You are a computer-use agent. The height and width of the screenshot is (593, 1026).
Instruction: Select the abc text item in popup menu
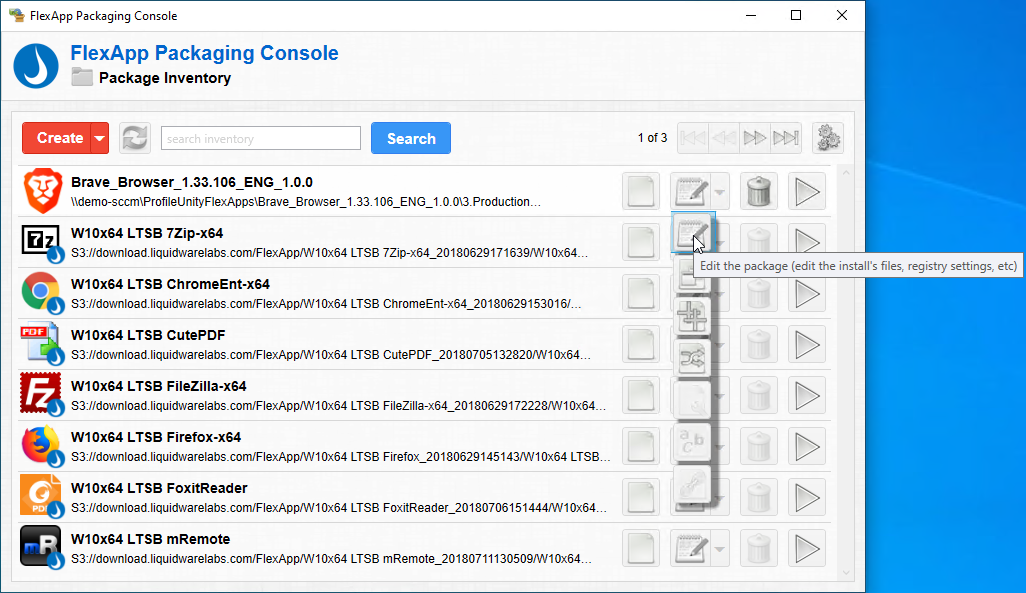[693, 443]
